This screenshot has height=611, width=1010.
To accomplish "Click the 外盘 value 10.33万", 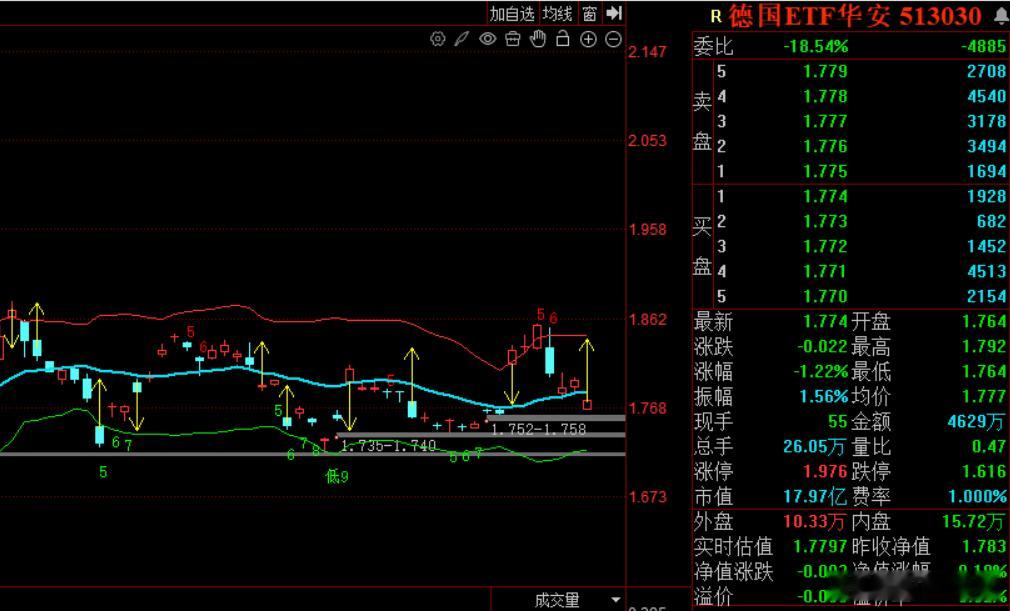I will 814,521.
